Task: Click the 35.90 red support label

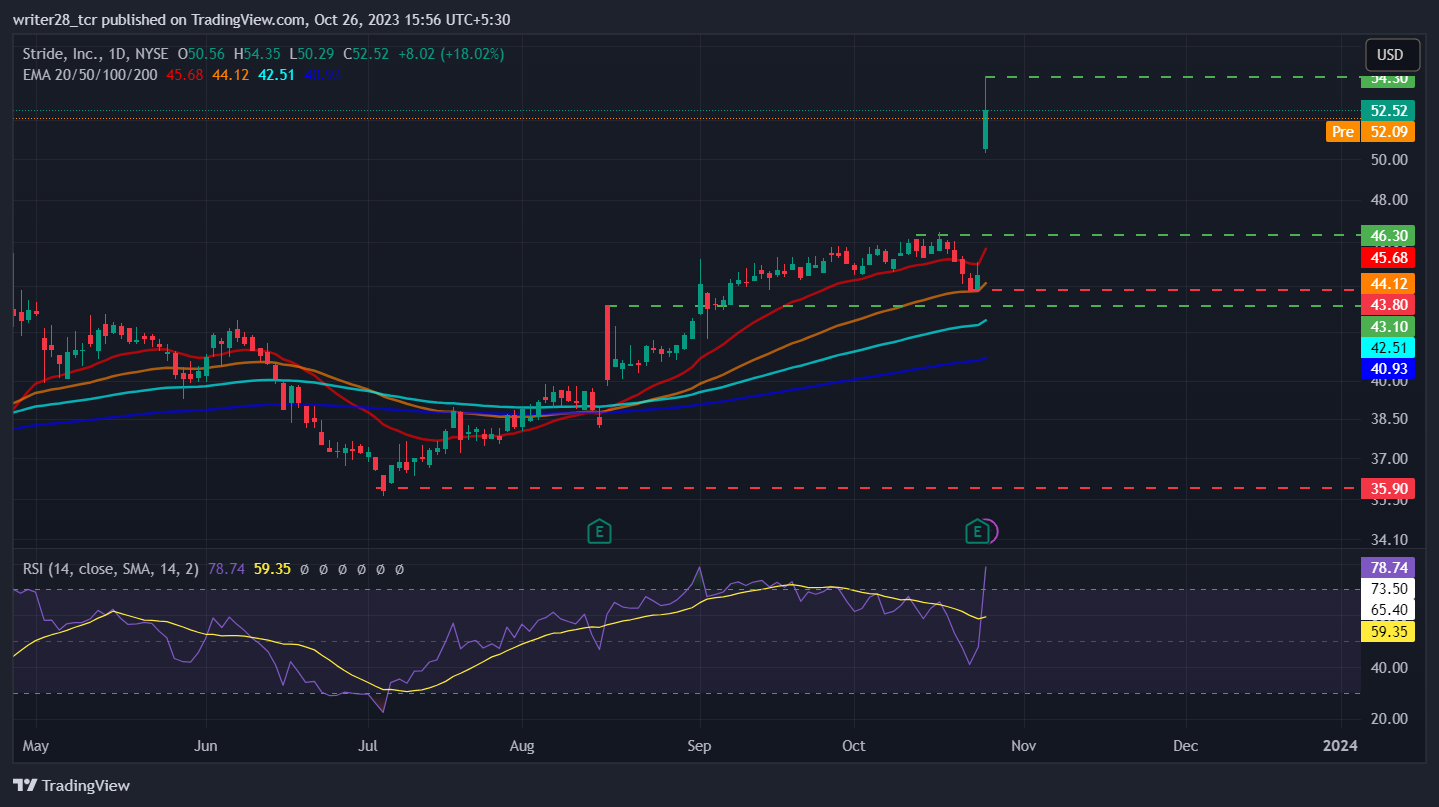Action: coord(1388,488)
